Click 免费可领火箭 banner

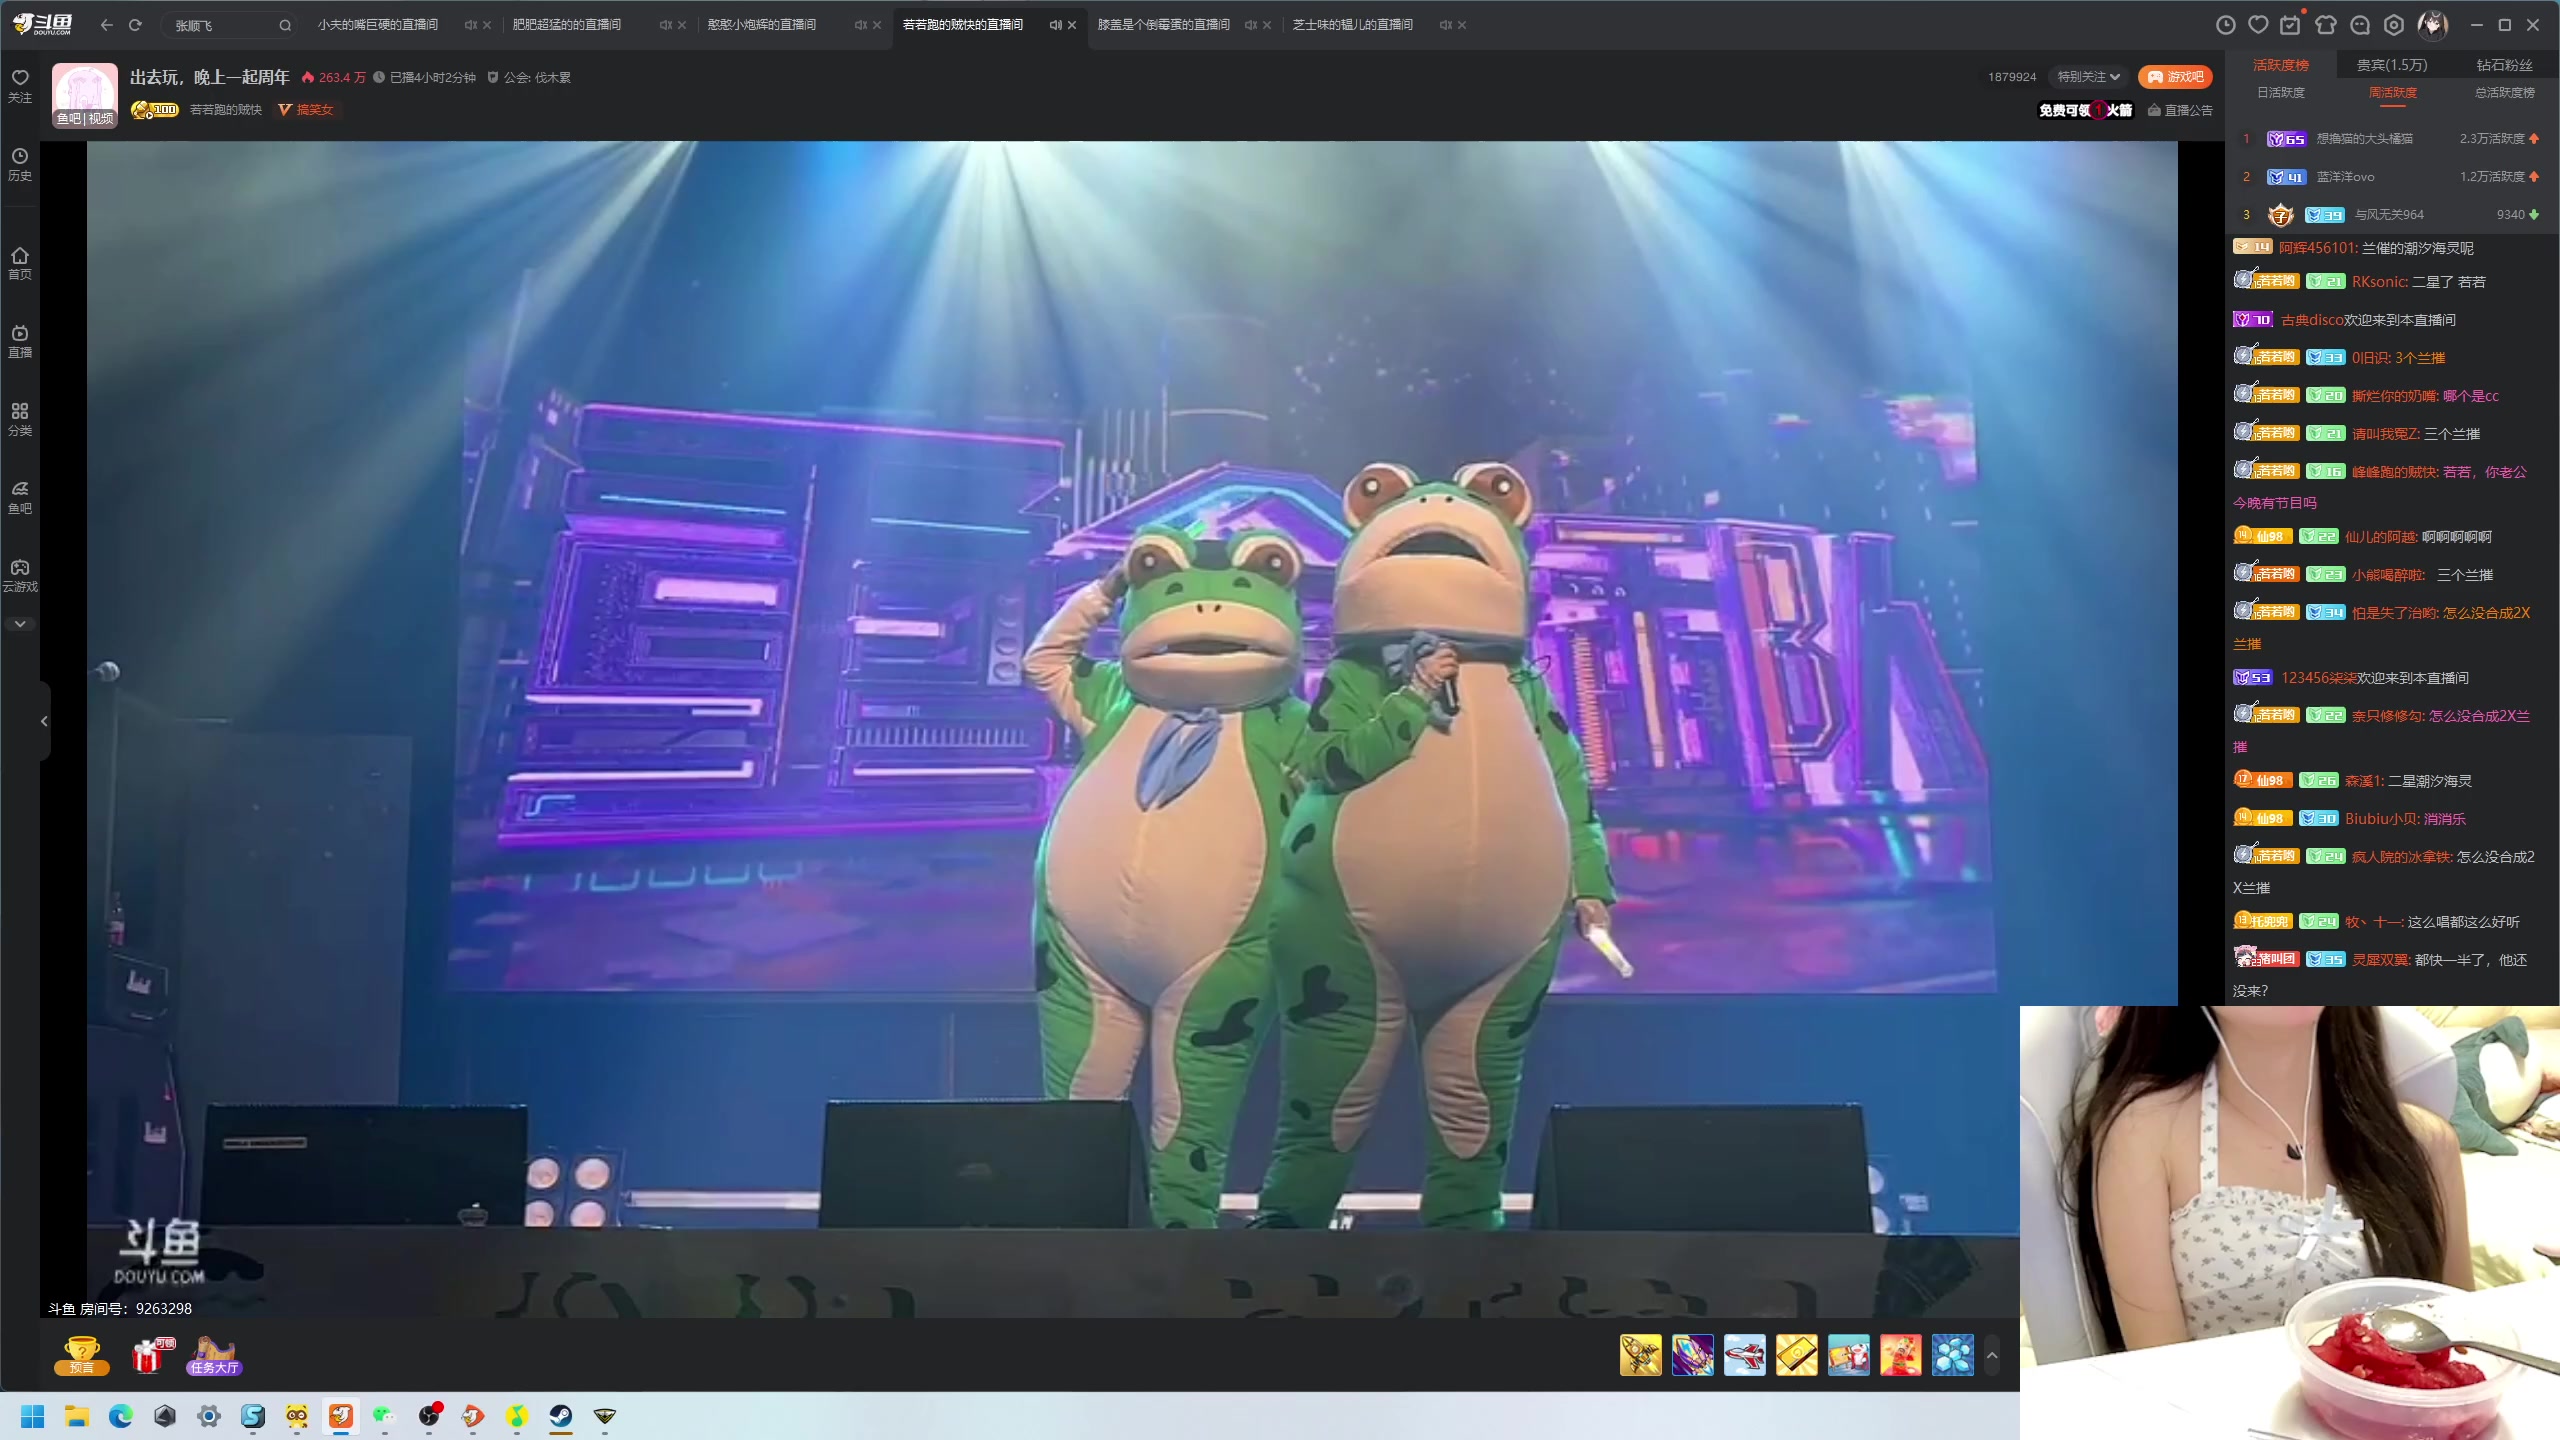click(x=2085, y=110)
